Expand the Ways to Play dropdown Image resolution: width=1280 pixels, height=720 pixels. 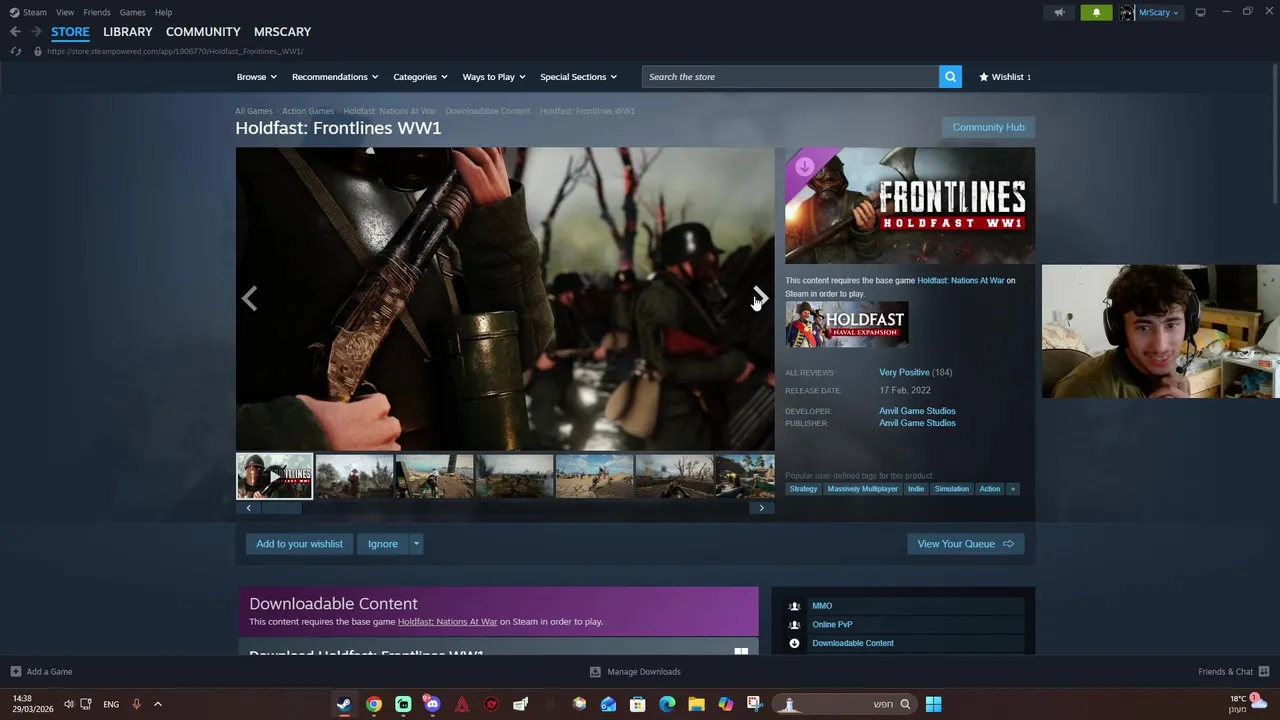[x=494, y=77]
